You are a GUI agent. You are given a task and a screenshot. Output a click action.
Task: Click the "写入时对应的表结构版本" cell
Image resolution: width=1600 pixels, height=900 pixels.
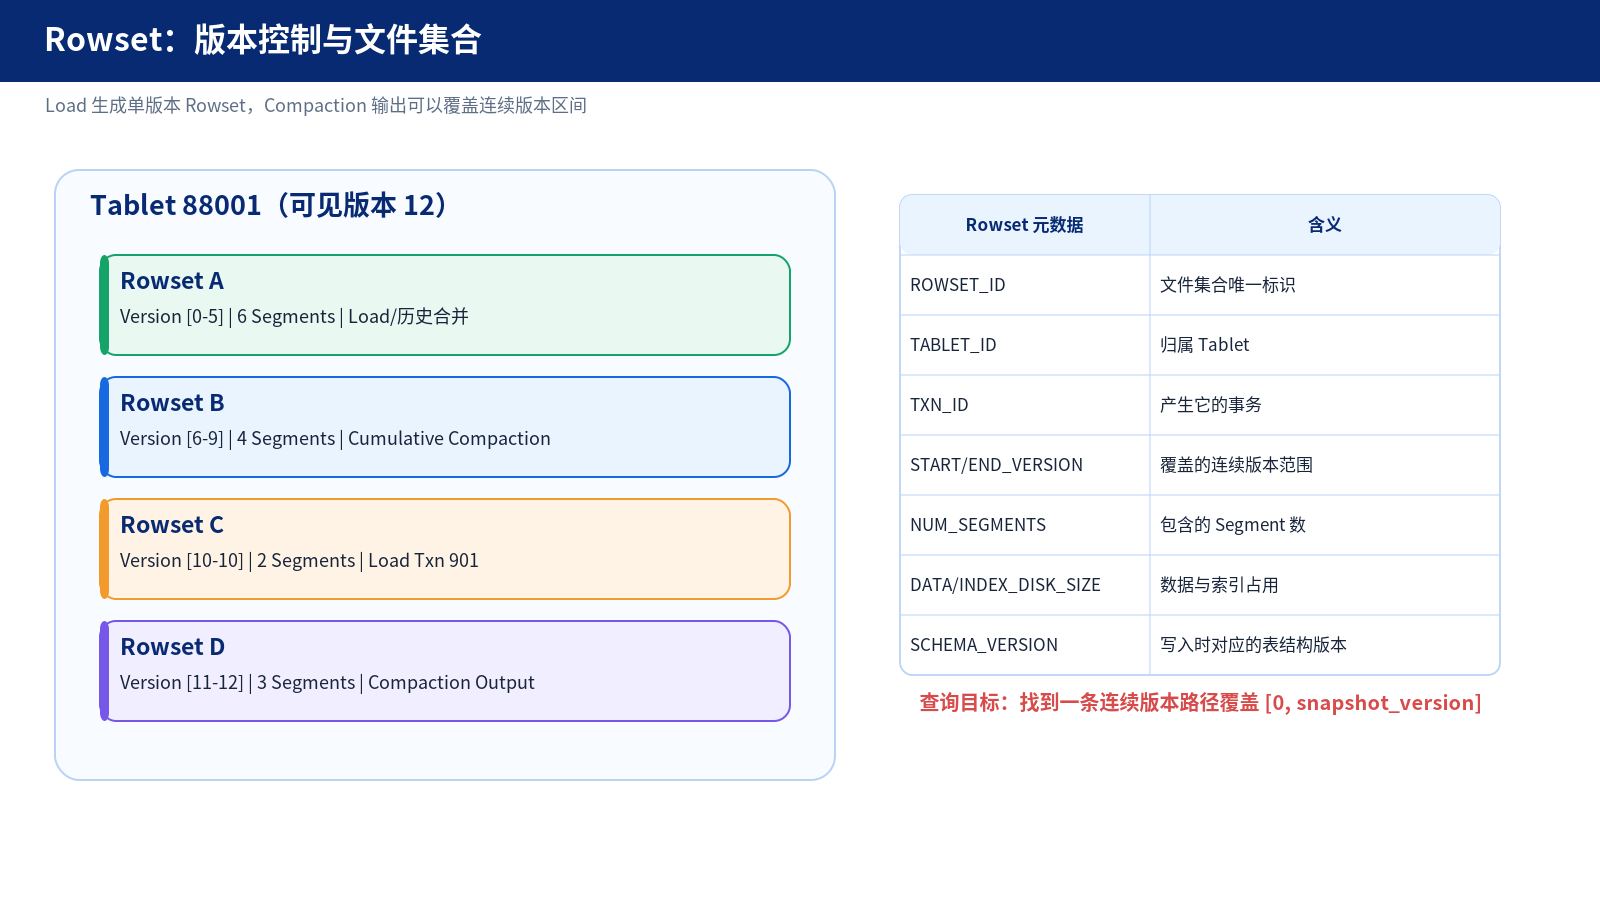tap(1325, 645)
